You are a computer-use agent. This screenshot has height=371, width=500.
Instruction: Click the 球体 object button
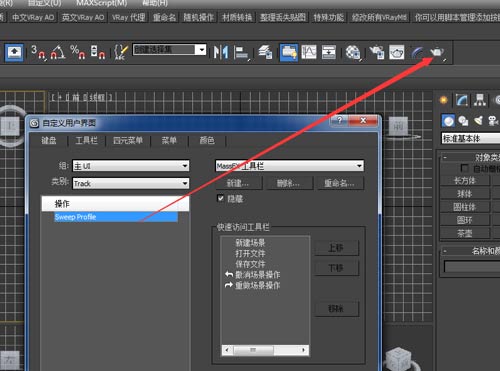465,194
